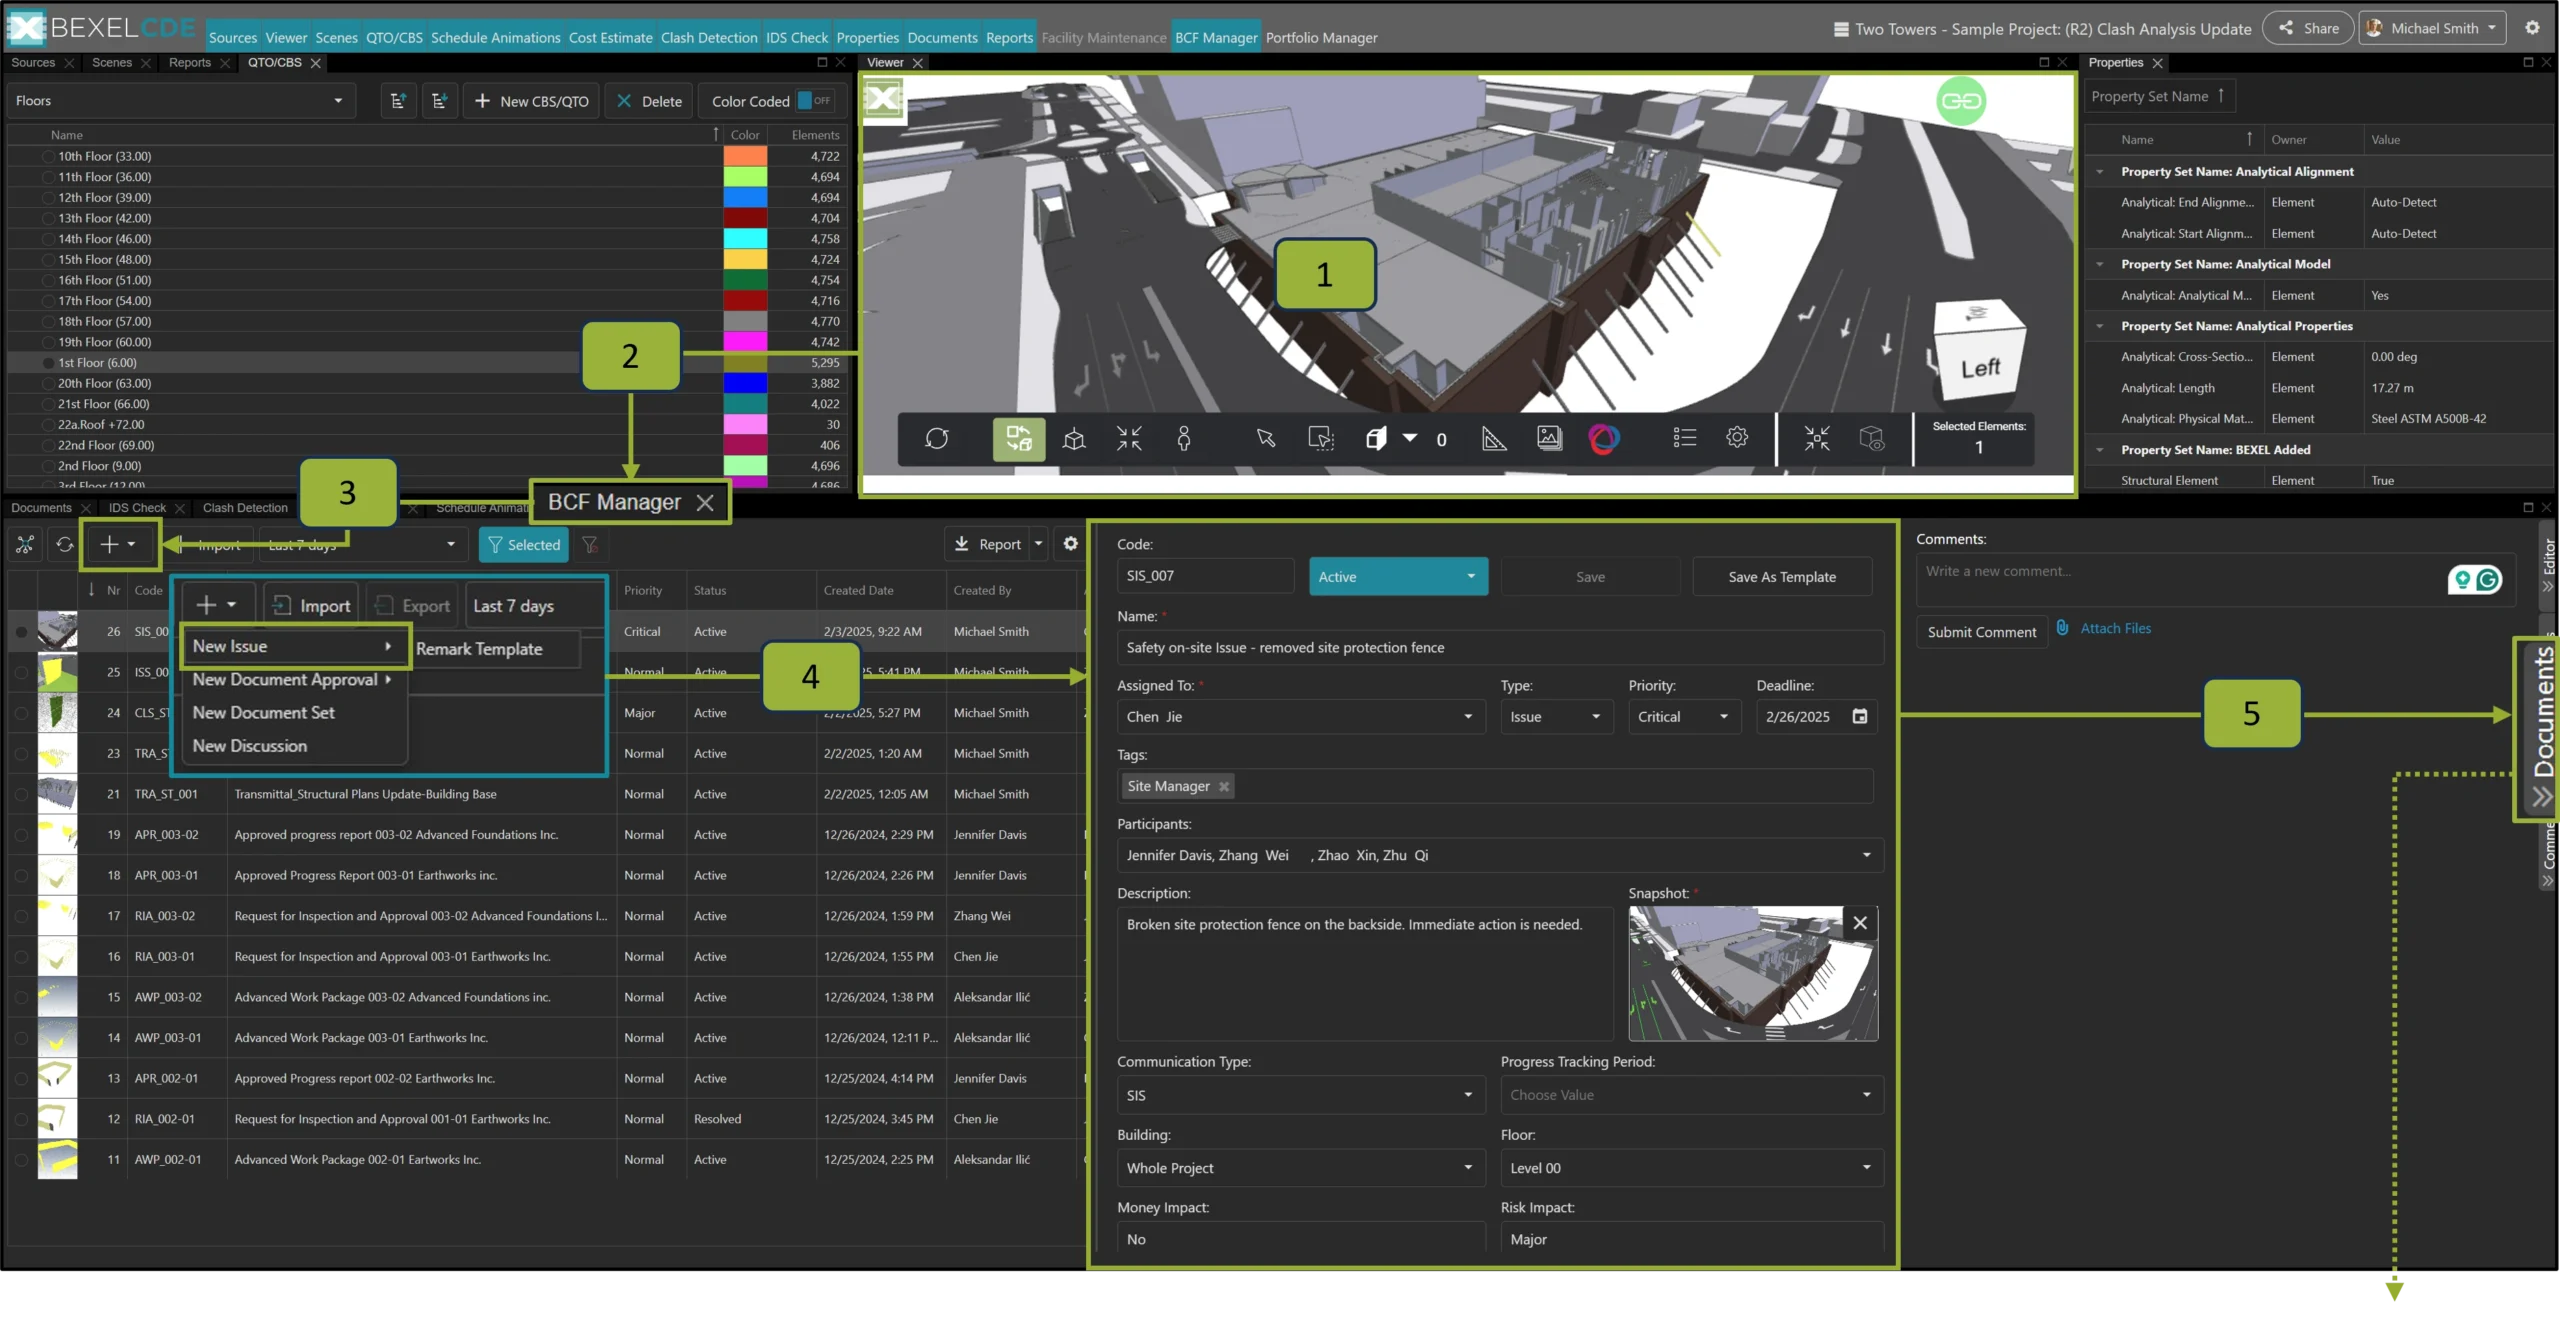Click the refresh icon in BCF Manager toolbar
2560x1321 pixels.
64,544
